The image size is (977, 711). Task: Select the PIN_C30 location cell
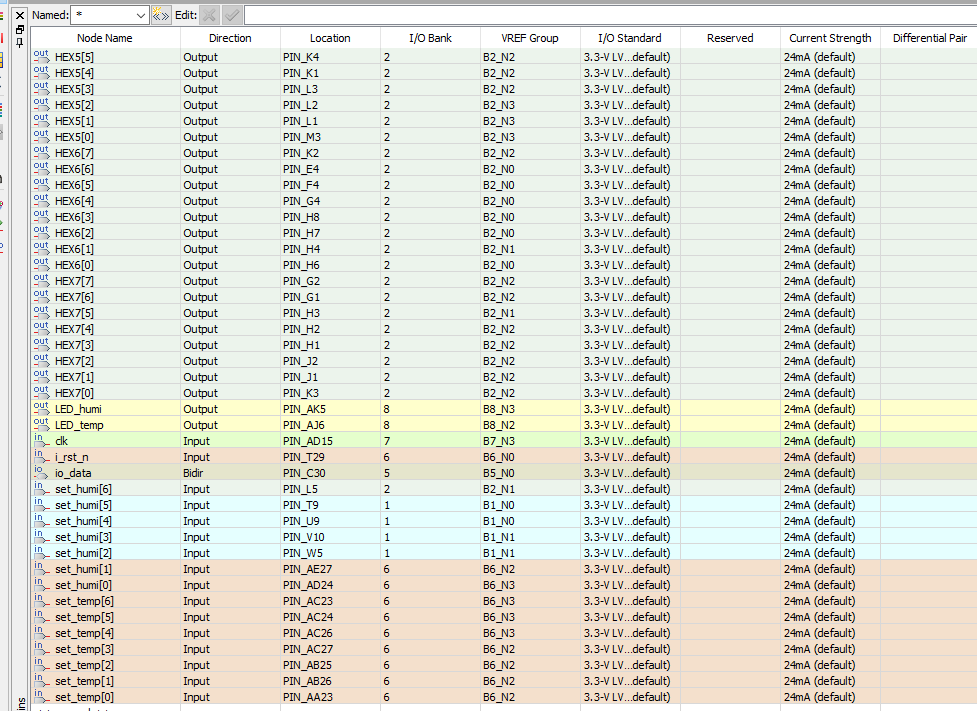330,473
